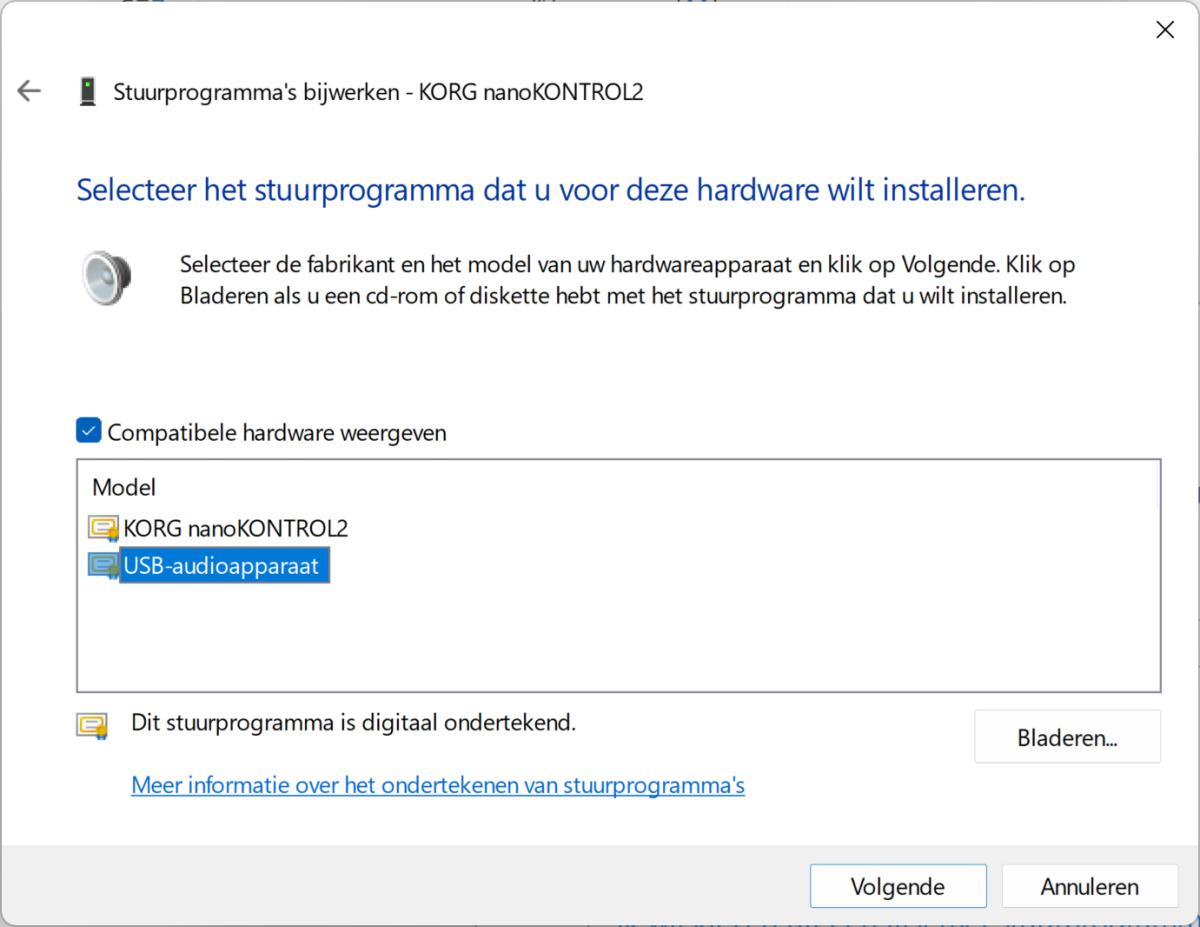Click the instruction text 'Selecteer de fabrikant en het model'

click(x=628, y=281)
